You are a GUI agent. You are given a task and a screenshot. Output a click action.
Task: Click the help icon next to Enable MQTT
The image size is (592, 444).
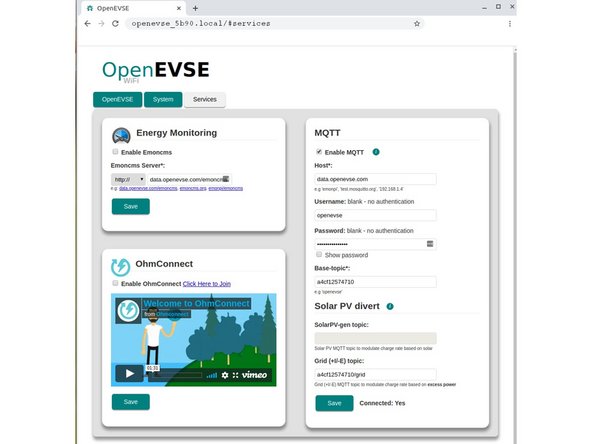click(376, 152)
